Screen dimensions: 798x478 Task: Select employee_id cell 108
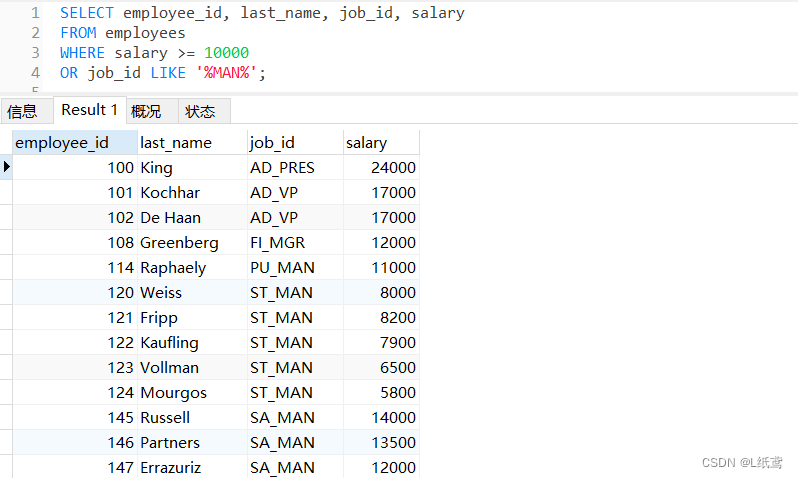pos(75,242)
